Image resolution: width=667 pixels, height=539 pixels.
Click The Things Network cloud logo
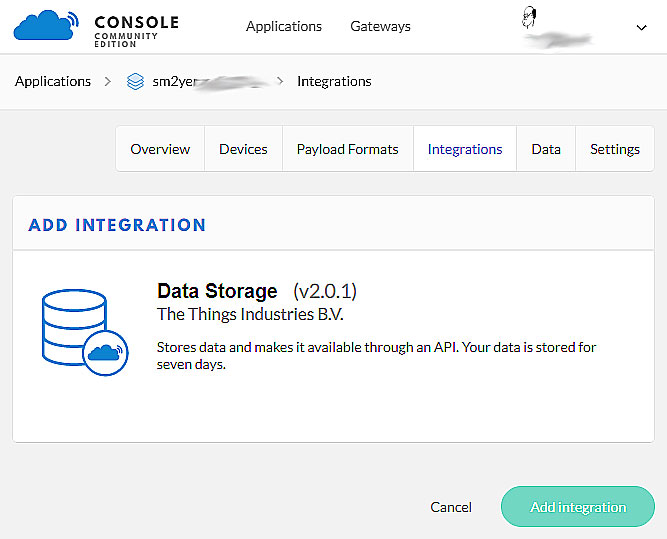click(46, 25)
